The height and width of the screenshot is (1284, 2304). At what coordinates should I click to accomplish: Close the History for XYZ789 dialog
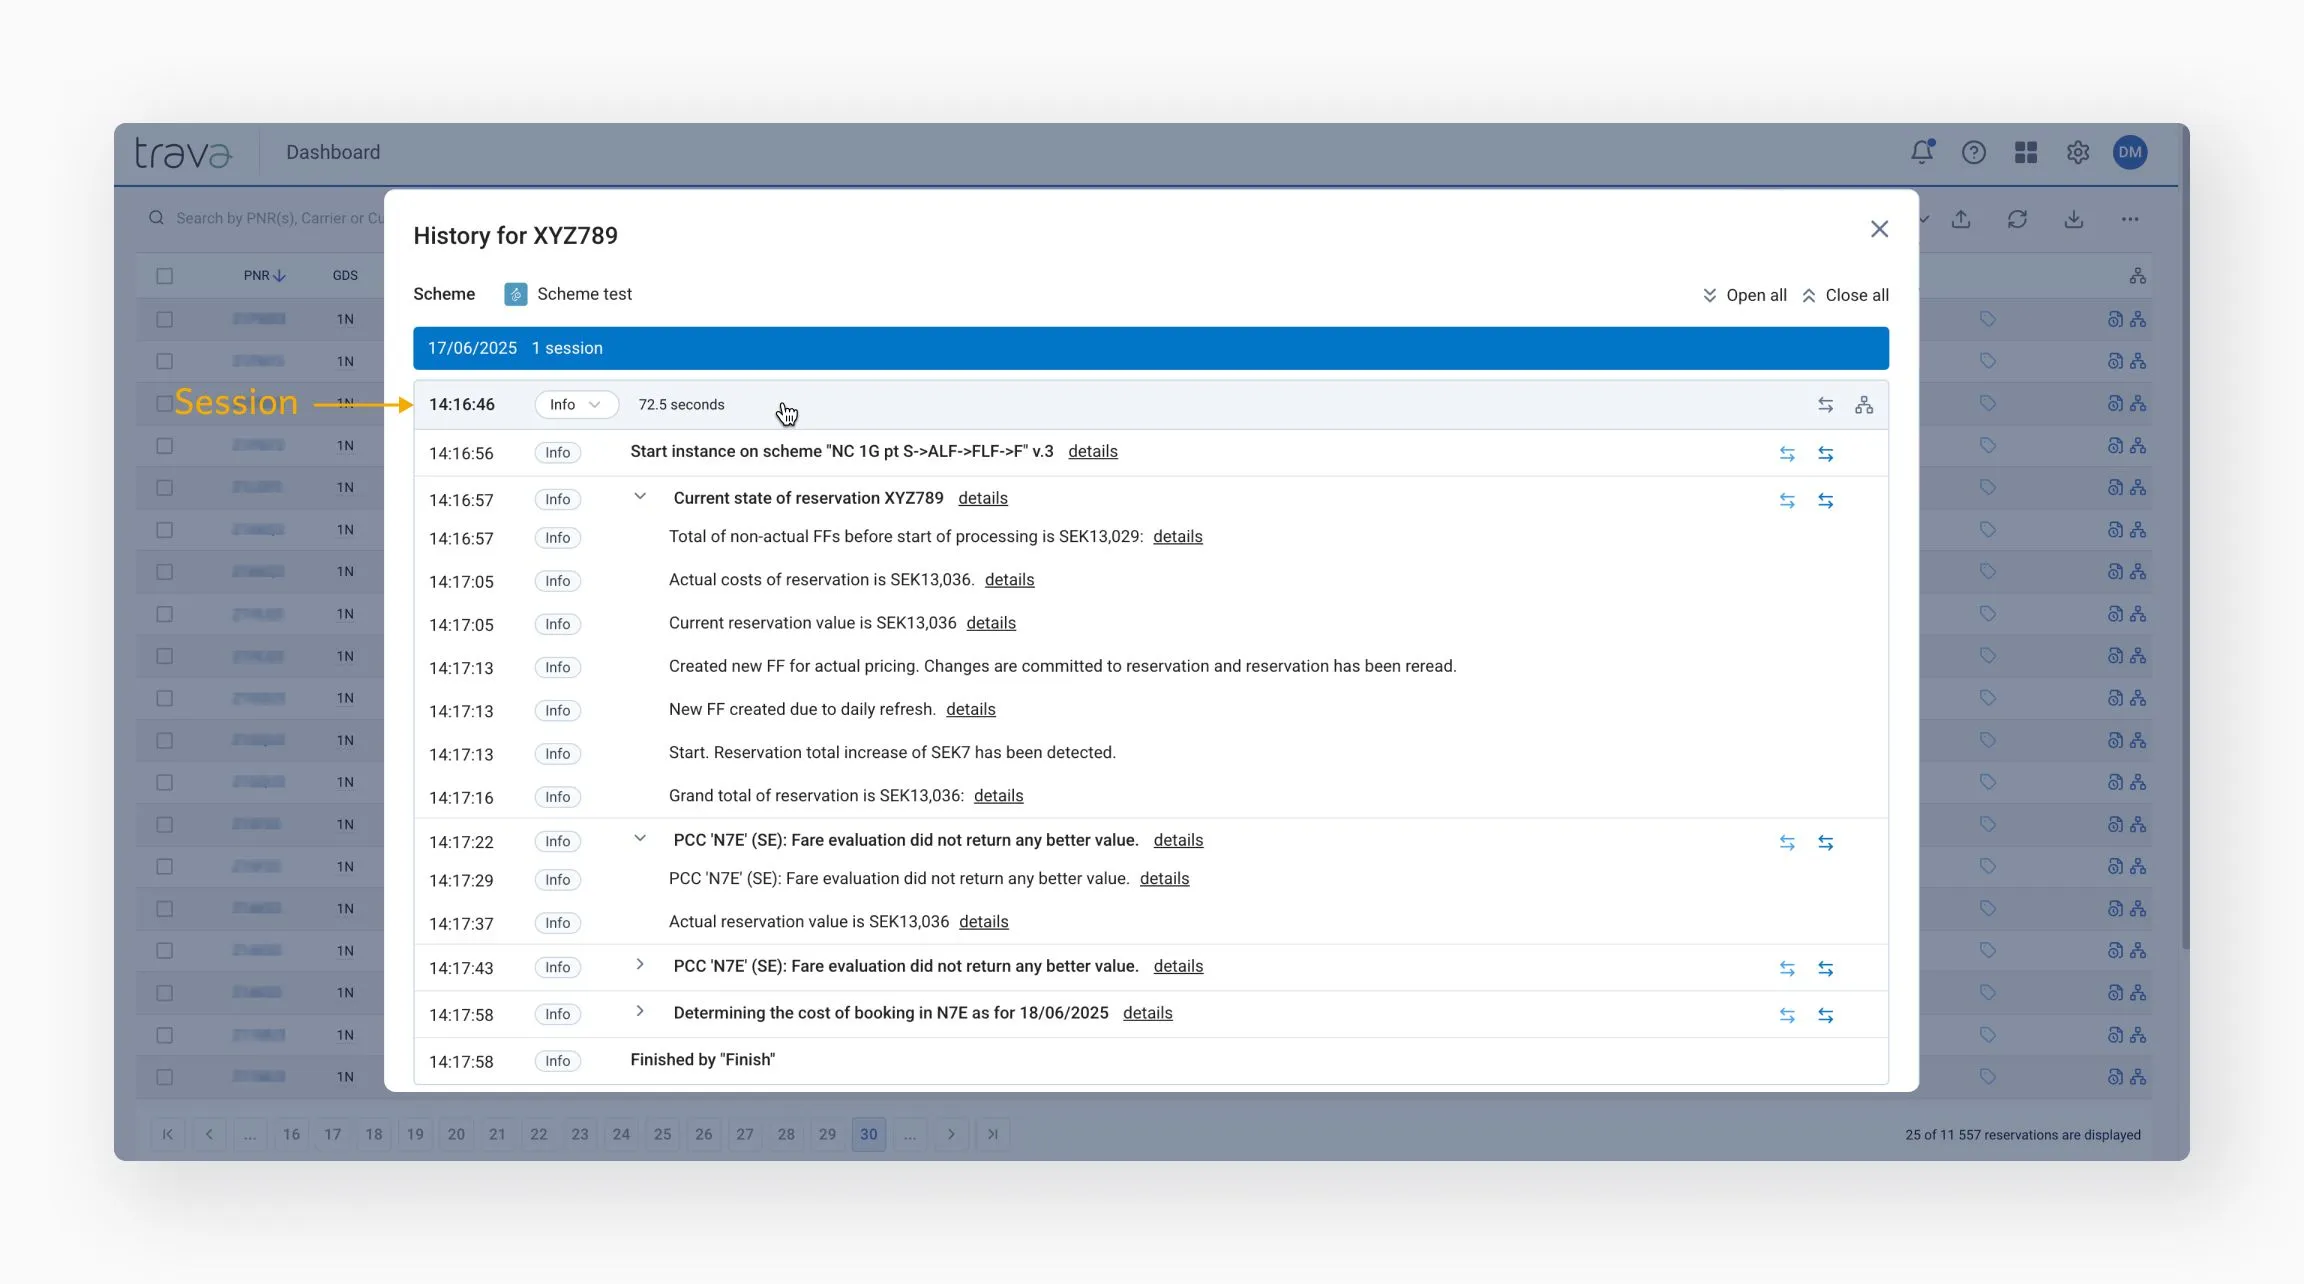click(x=1879, y=229)
